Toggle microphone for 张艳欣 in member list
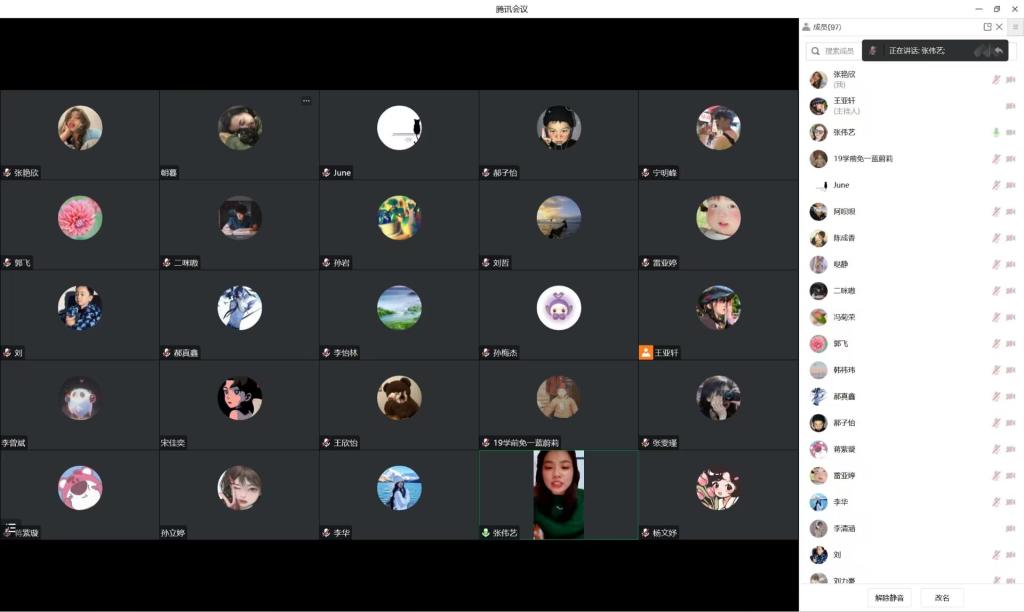The image size is (1024, 612). click(996, 79)
